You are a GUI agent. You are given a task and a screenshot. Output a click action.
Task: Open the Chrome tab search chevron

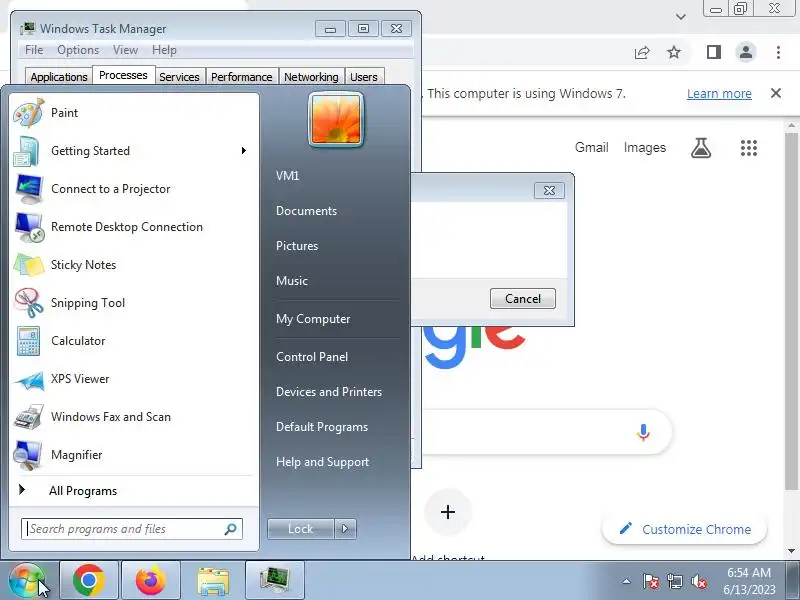pos(681,17)
